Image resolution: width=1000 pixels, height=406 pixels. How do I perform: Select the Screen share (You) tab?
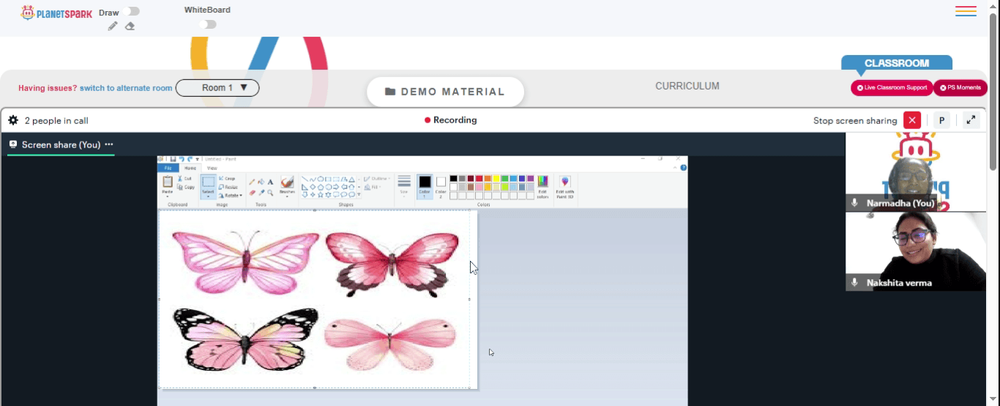click(x=61, y=145)
